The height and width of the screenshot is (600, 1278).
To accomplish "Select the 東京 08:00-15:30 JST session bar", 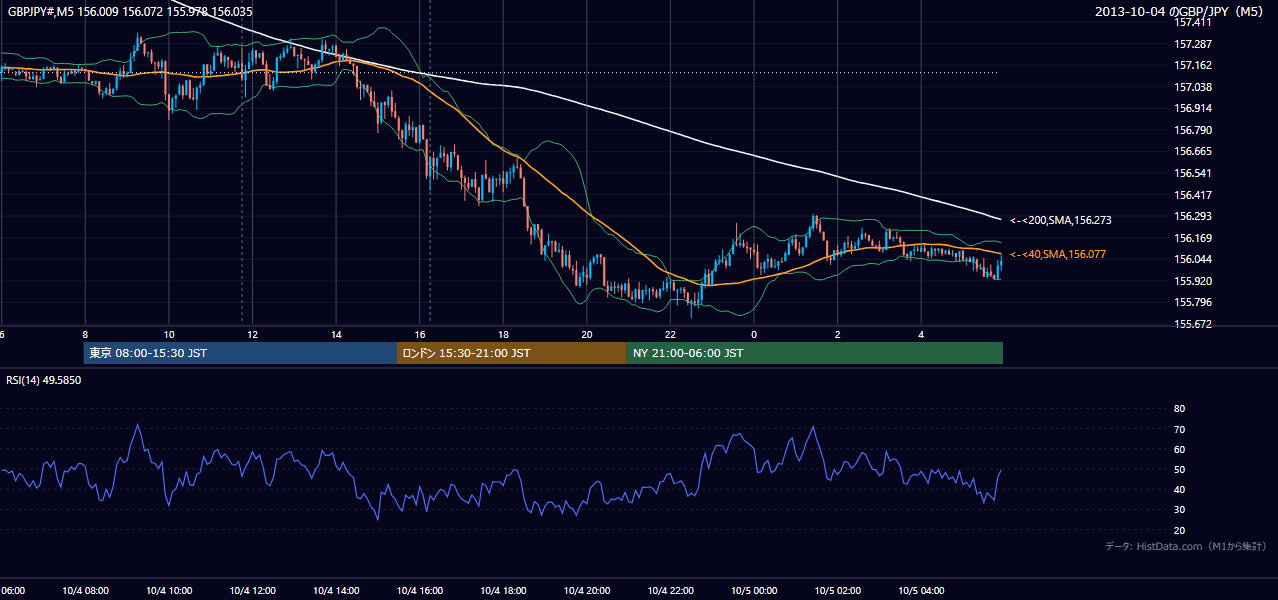I will [x=240, y=353].
